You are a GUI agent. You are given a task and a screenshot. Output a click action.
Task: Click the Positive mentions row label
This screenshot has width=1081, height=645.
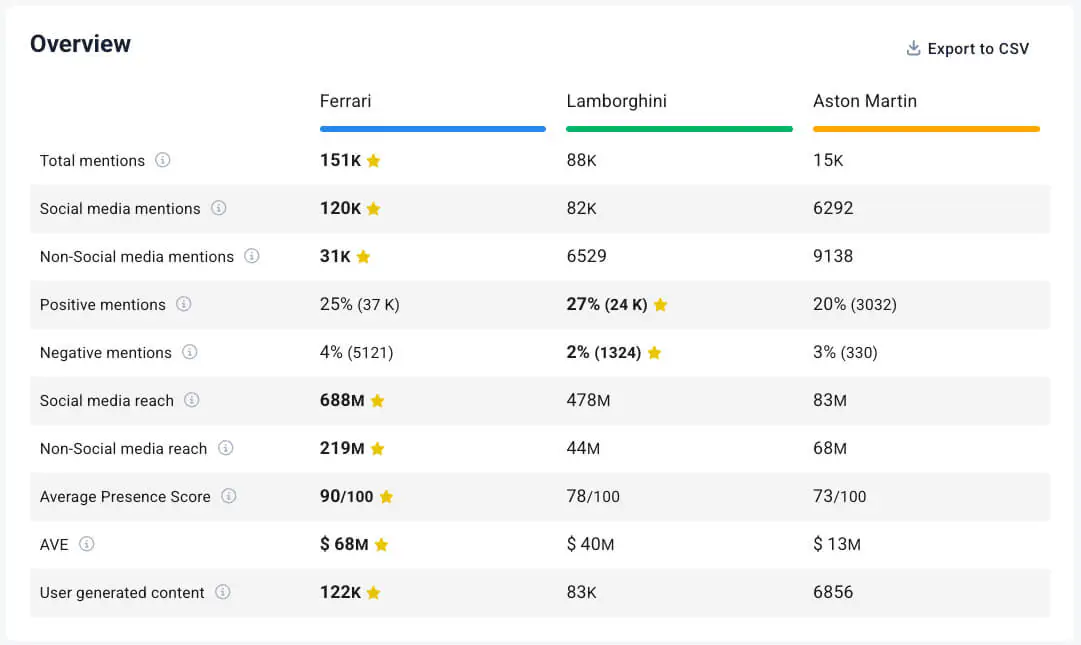(x=103, y=305)
